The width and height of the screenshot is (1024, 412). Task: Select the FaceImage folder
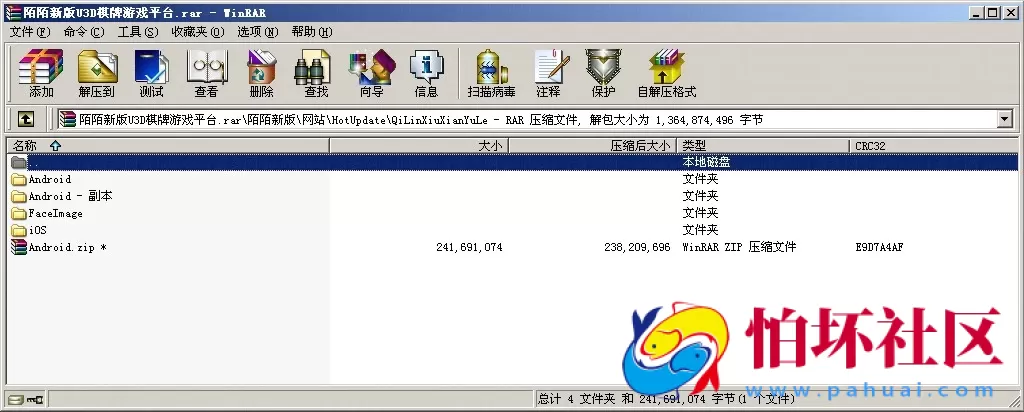55,213
